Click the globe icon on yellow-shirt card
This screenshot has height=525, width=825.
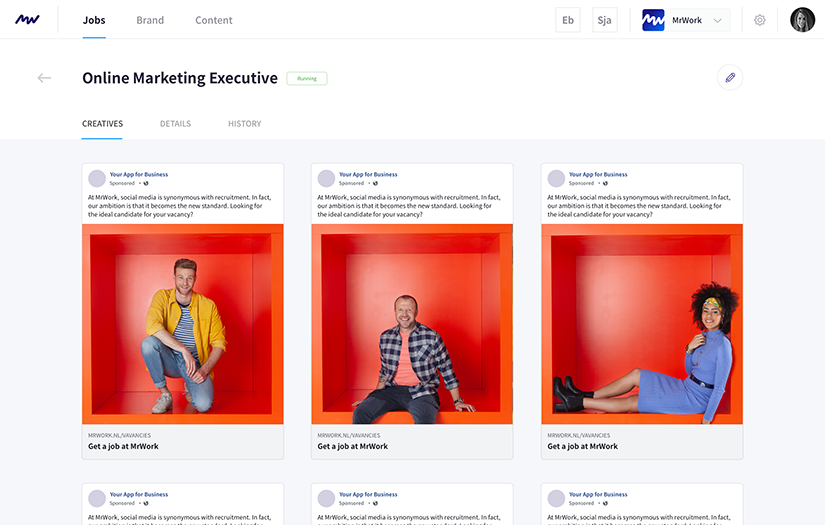point(146,184)
